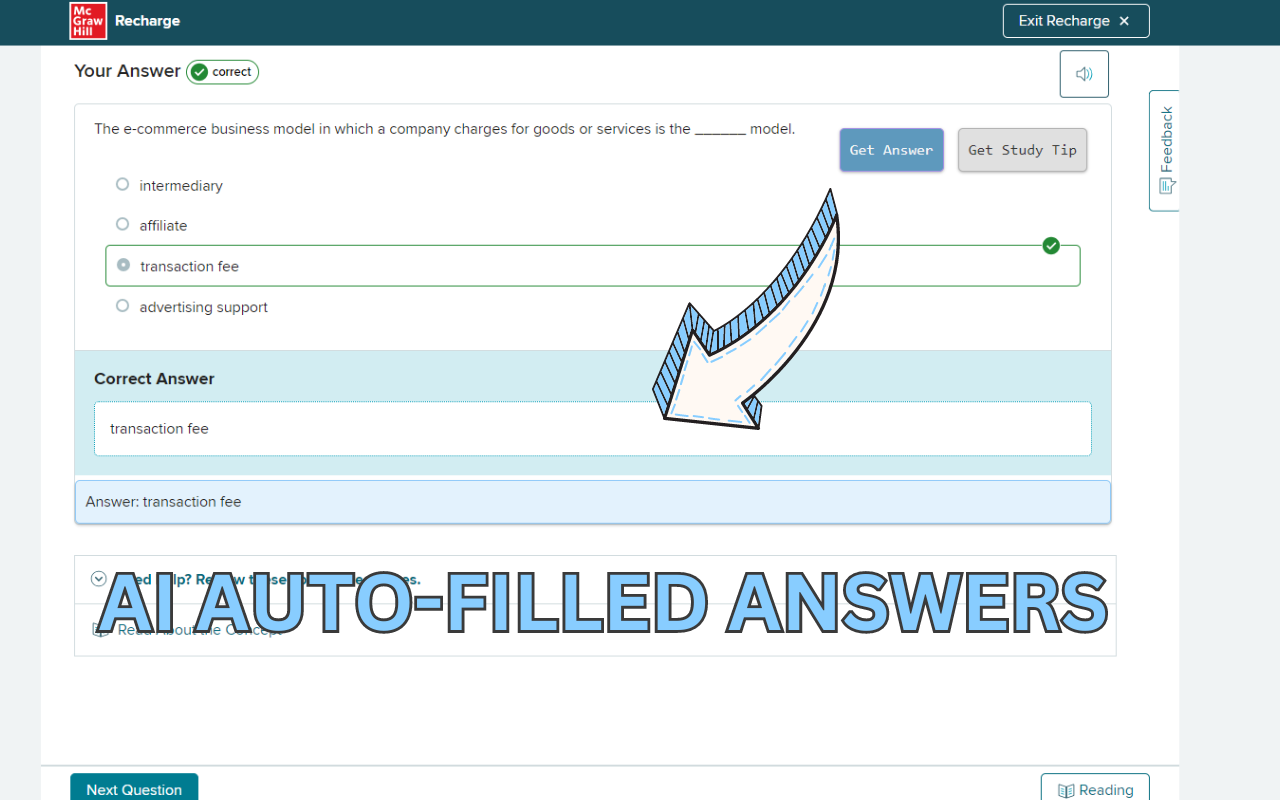Click the green 'correct' badge icon

(197, 71)
